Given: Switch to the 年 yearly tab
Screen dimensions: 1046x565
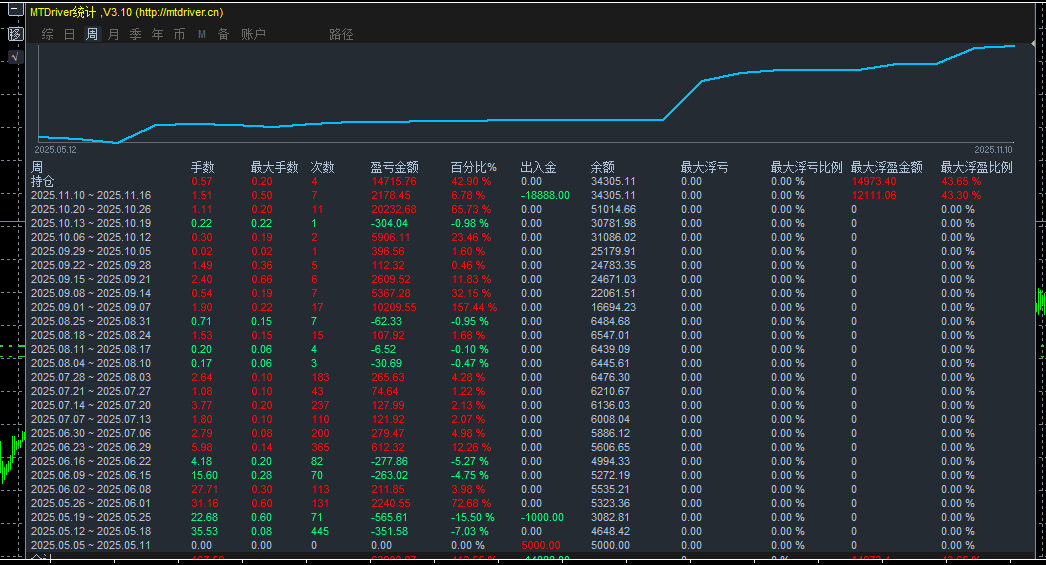Looking at the screenshot, I should coord(157,35).
